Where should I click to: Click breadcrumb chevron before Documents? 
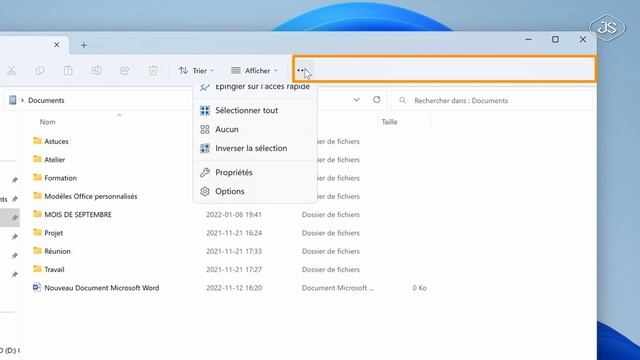22,100
